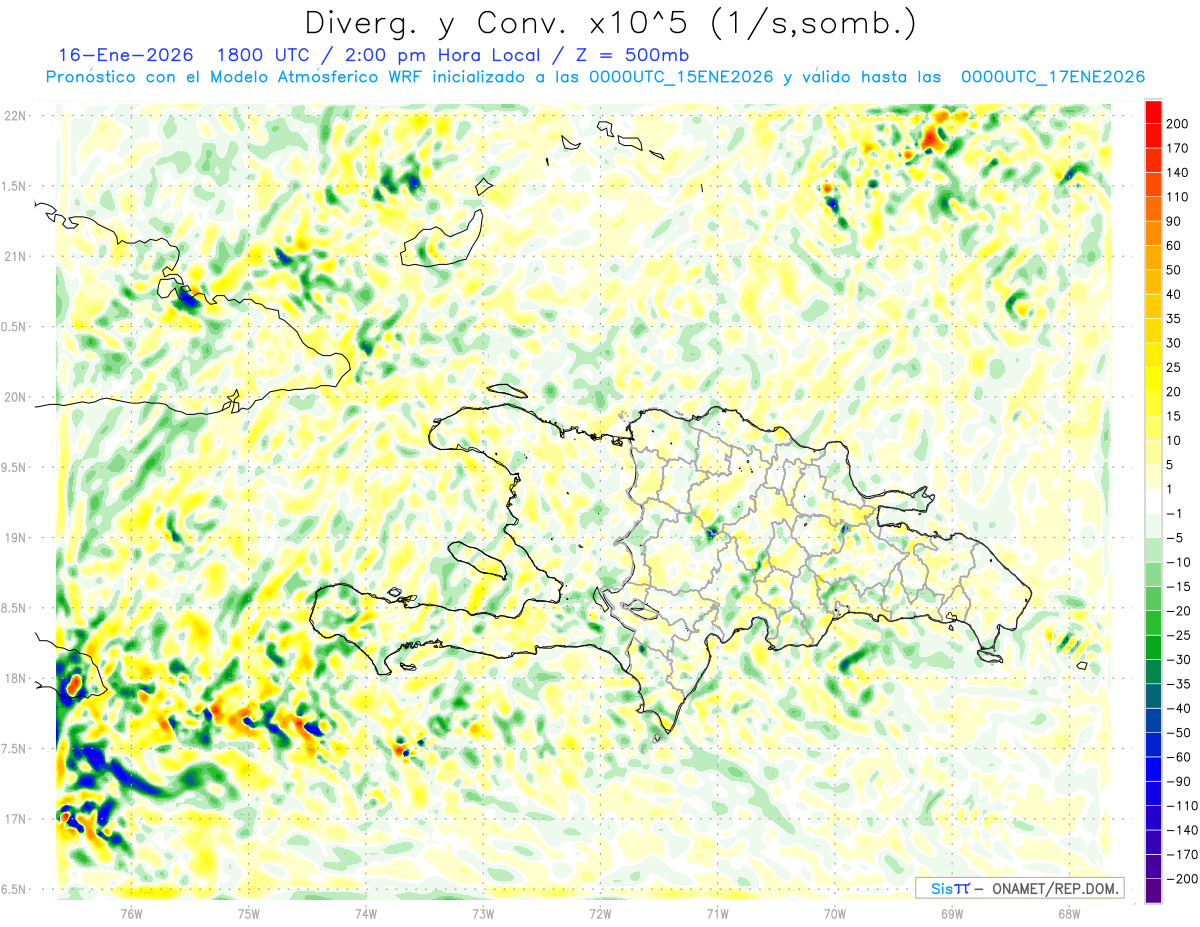Click the '6.5N' latitude label
This screenshot has width=1200, height=927.
12,889
